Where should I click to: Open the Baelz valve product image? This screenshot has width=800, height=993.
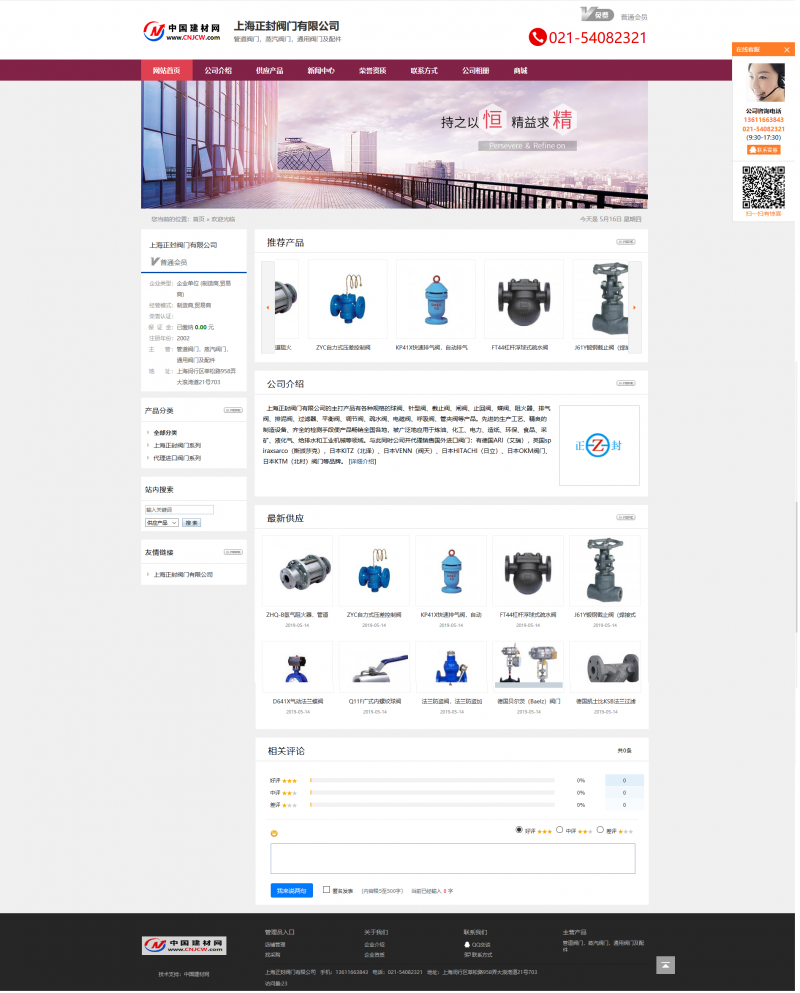tap(528, 667)
